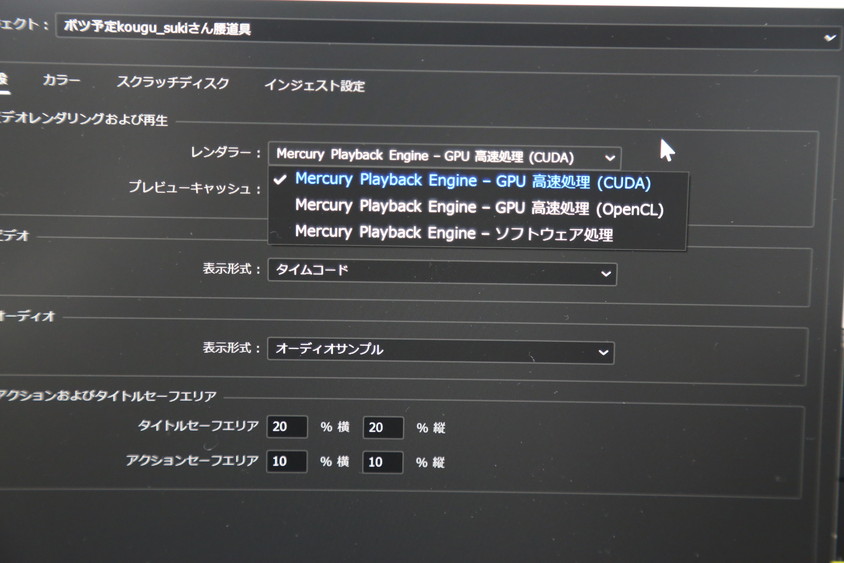Screen dimensions: 844x563
Task: Click the タイトルセーフエリア vertical percent field
Action: pos(383,428)
